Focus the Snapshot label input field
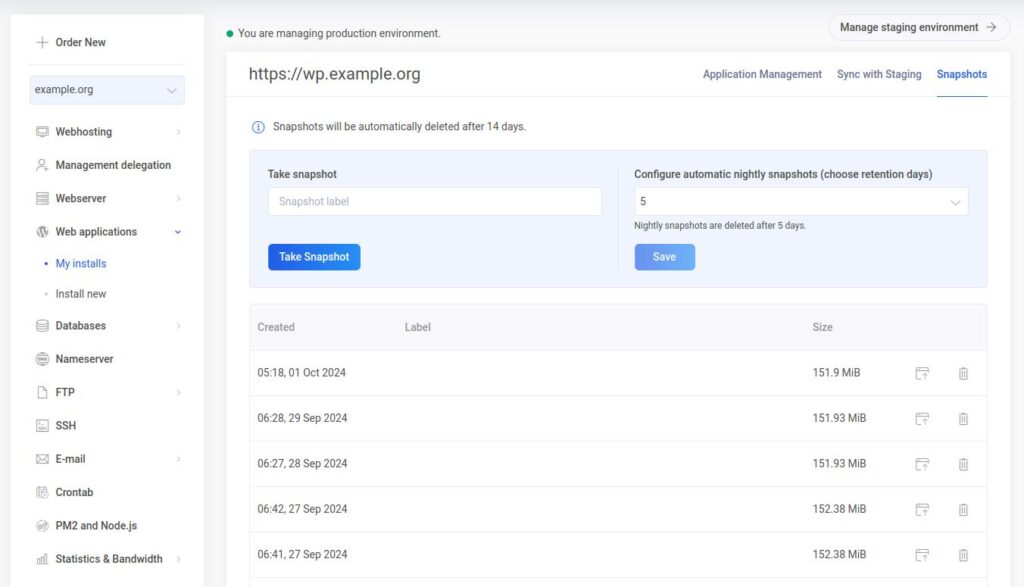The width and height of the screenshot is (1024, 587). click(x=435, y=202)
